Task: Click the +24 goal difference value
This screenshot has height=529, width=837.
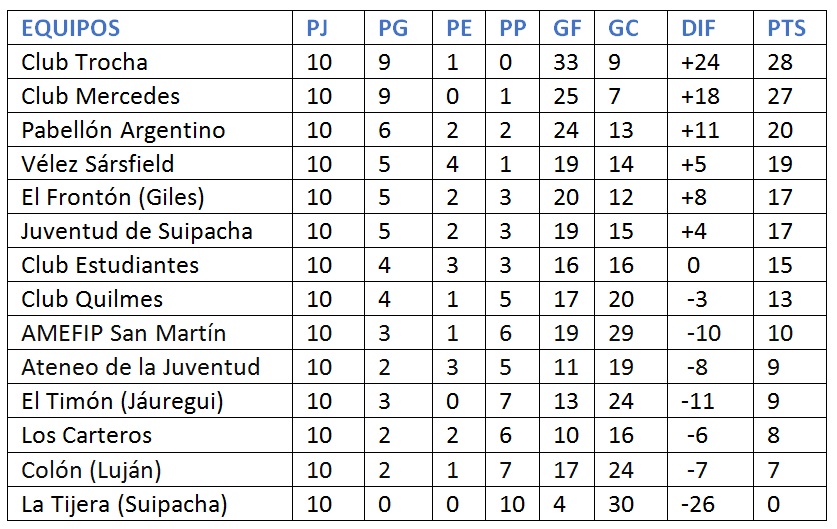Action: coord(700,62)
